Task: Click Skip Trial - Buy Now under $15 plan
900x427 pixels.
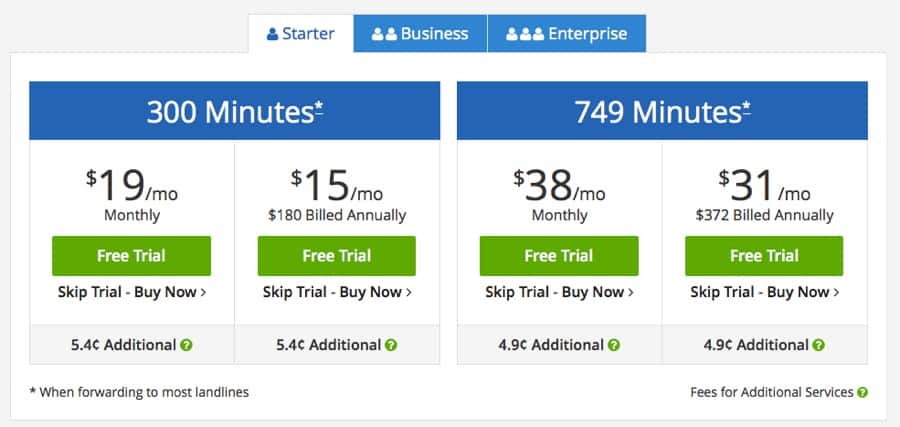Action: (338, 292)
